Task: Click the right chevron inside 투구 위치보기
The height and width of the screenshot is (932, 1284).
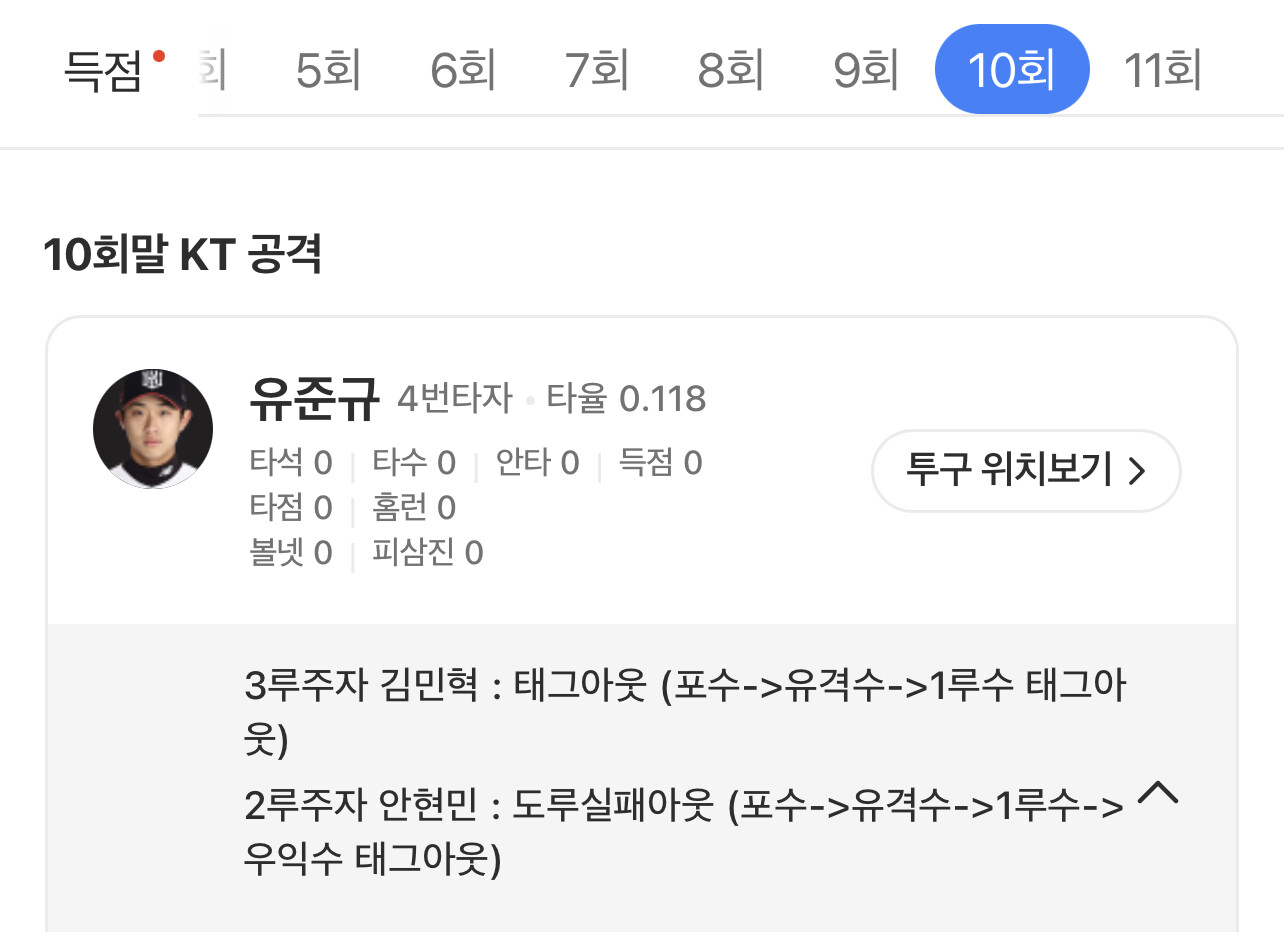Action: 1136,470
